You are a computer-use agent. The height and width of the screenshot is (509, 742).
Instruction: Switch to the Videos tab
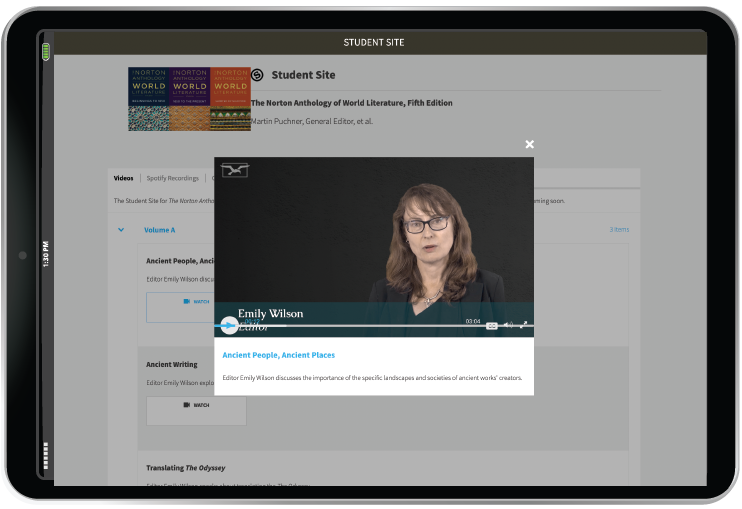click(124, 178)
